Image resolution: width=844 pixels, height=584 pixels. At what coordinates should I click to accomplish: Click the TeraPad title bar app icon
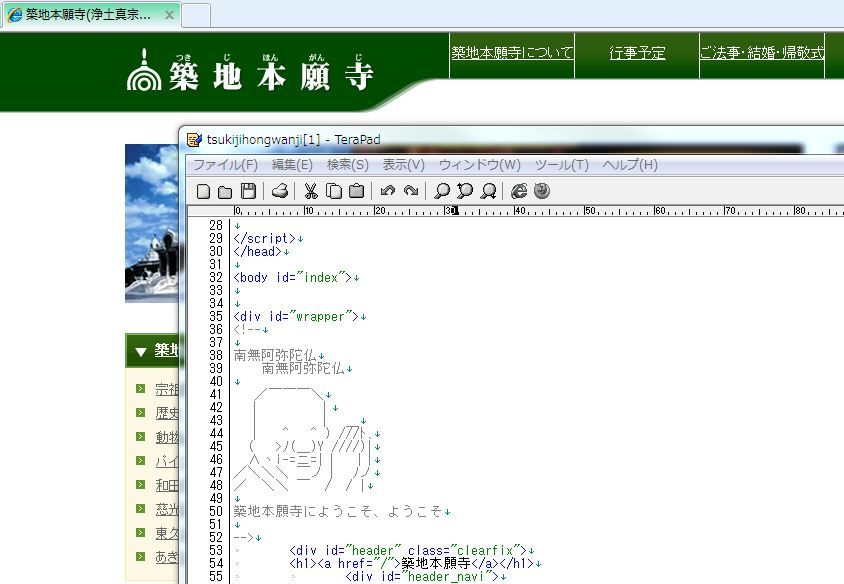point(194,139)
